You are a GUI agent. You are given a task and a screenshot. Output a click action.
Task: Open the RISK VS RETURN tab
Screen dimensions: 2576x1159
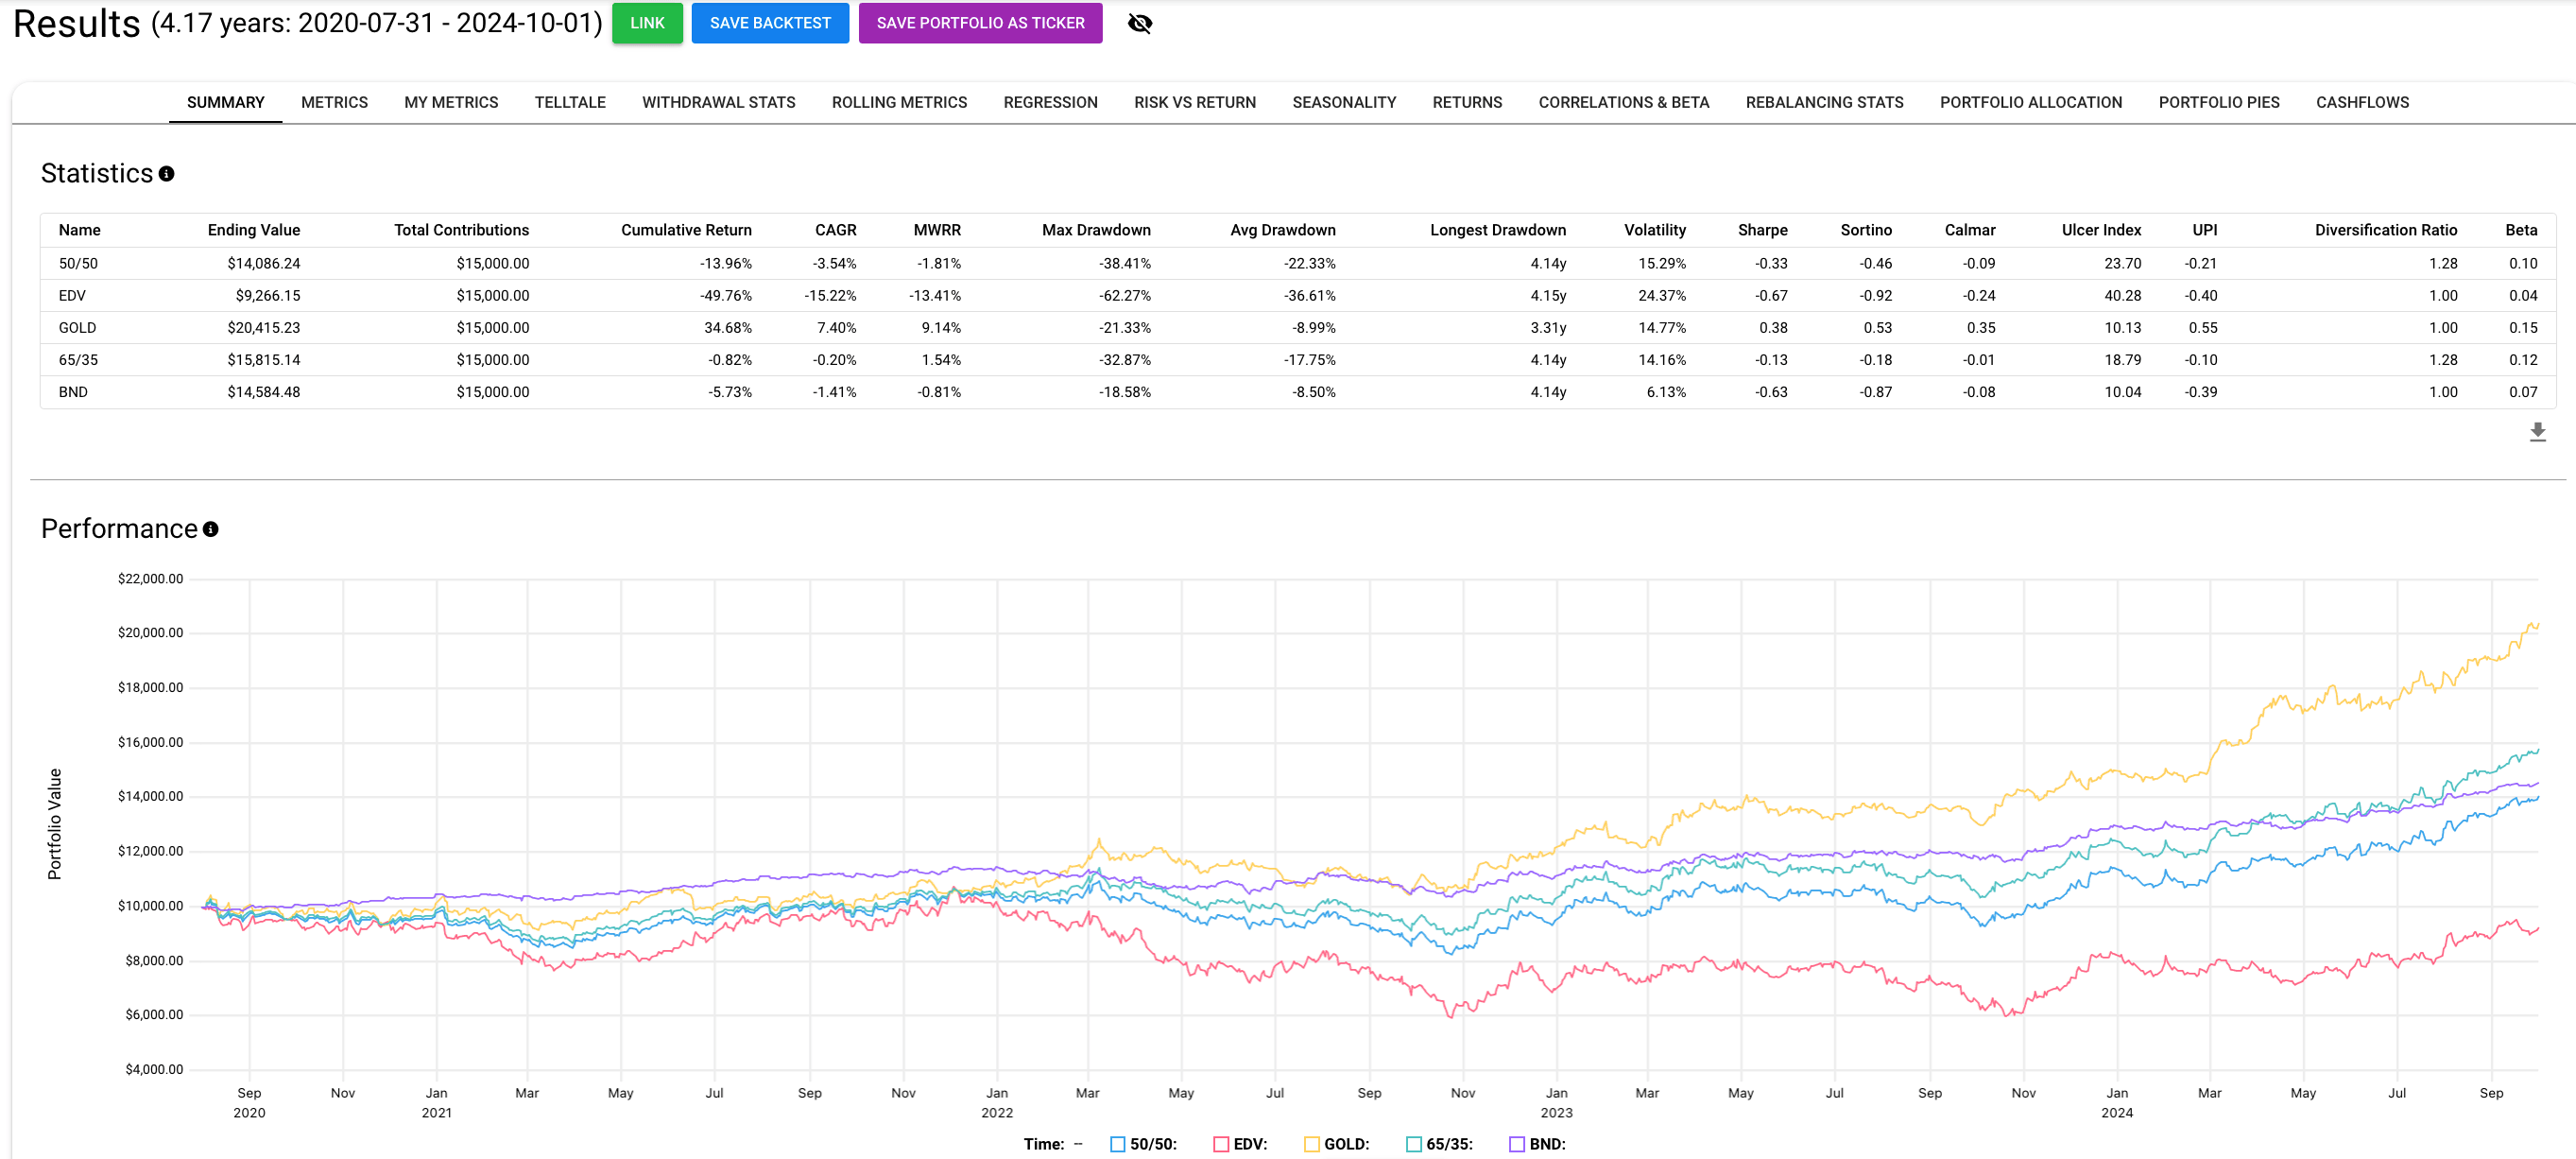[x=1194, y=102]
